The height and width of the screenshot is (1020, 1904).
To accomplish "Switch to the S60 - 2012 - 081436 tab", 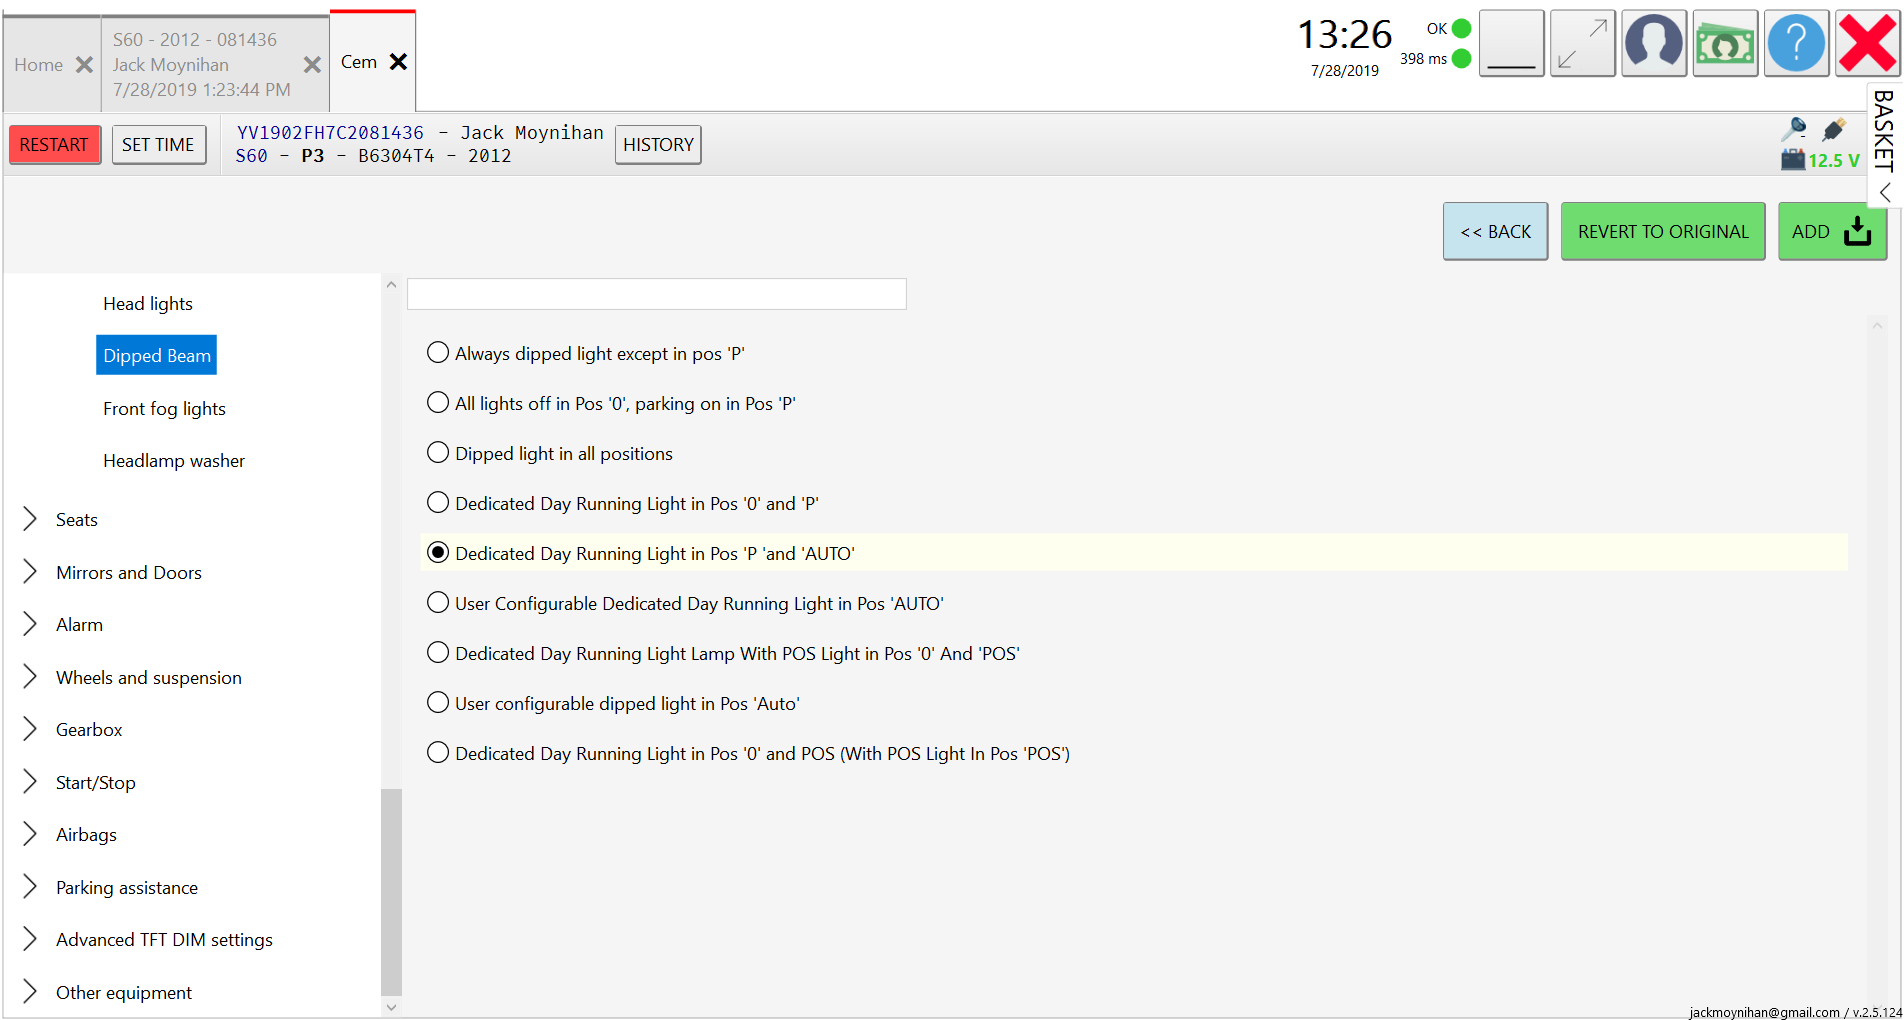I will click(x=201, y=65).
